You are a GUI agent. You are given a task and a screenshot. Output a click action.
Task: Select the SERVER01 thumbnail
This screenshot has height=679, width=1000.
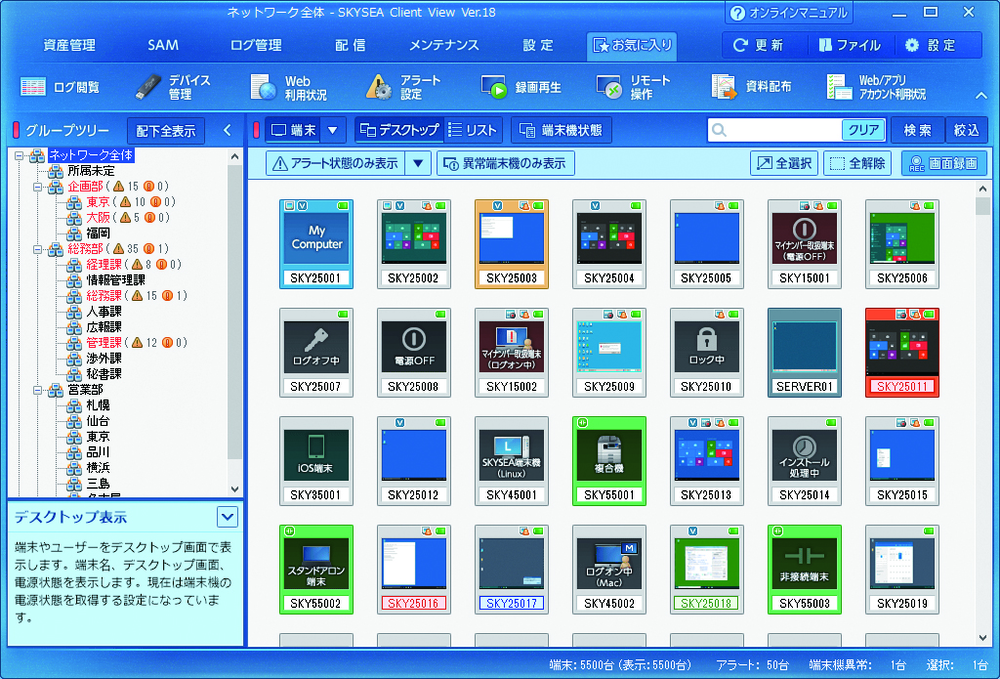click(804, 353)
